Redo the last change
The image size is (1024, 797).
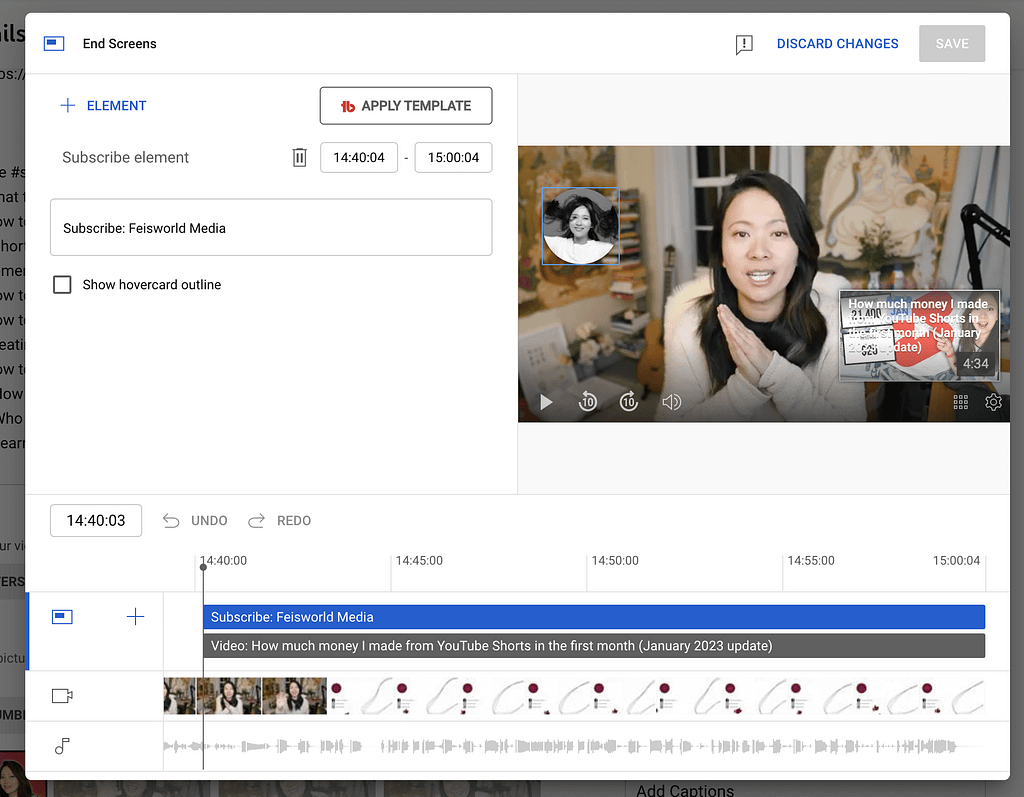point(279,520)
